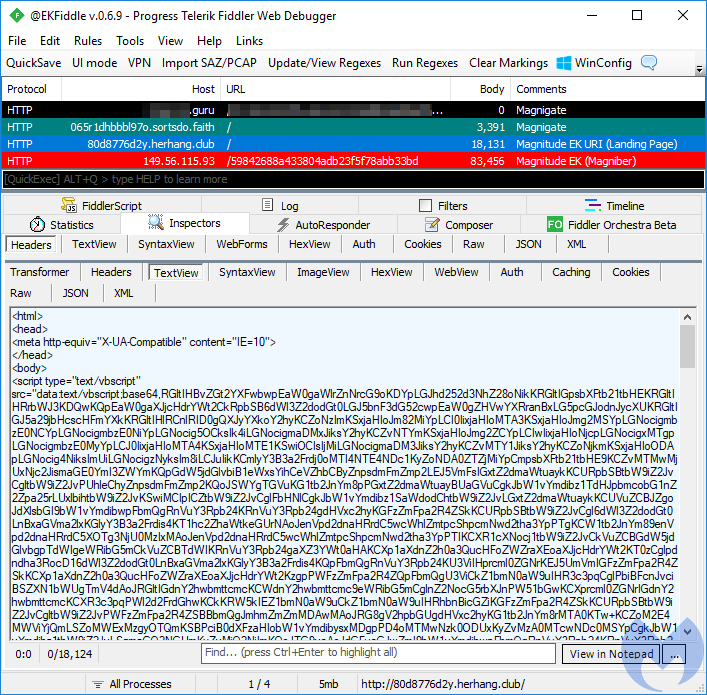Image resolution: width=707 pixels, height=695 pixels.
Task: Click the Comments column header
Action: 607,89
